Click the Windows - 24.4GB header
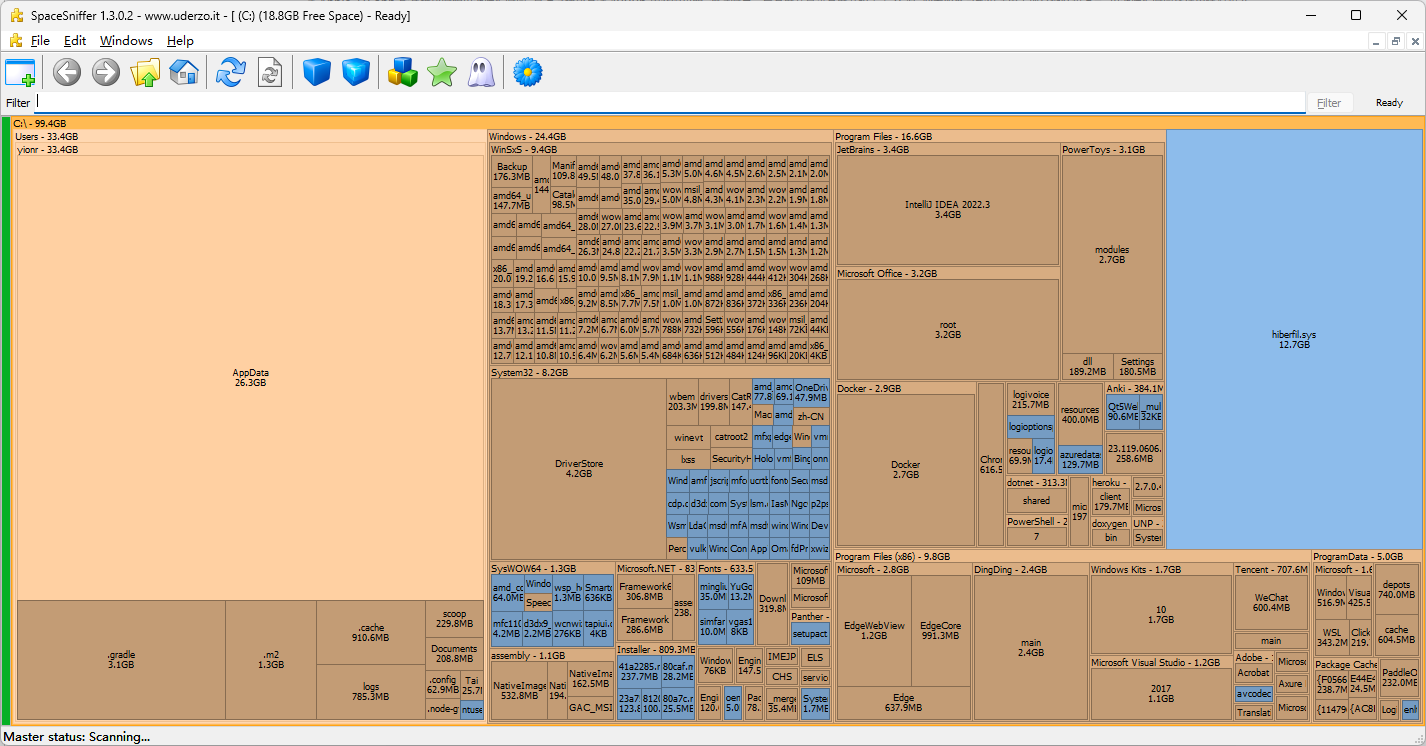Viewport: 1426px width, 746px height. [x=660, y=136]
